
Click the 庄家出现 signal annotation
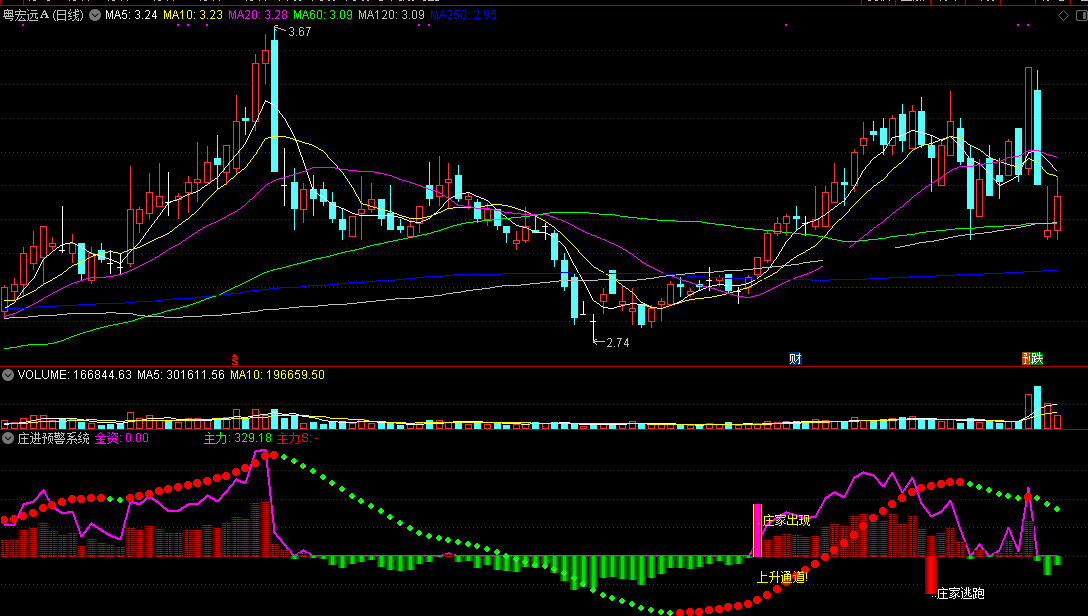pyautogui.click(x=786, y=520)
